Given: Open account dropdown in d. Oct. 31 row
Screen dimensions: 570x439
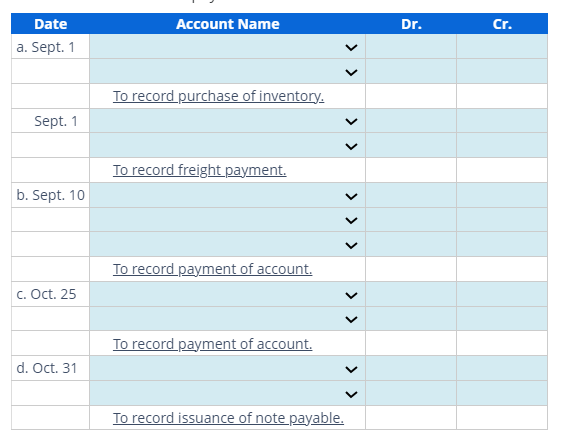Looking at the screenshot, I should tap(228, 368).
